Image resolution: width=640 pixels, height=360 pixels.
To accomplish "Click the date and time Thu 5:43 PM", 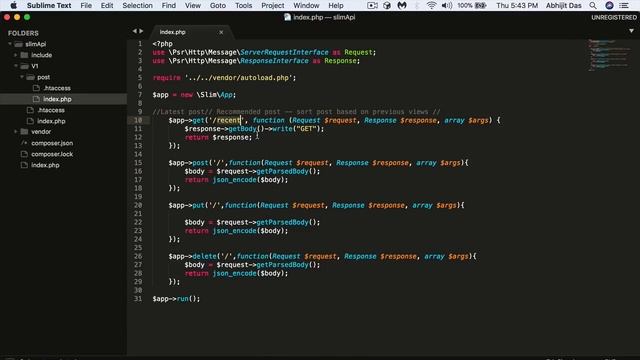I will (x=517, y=5).
